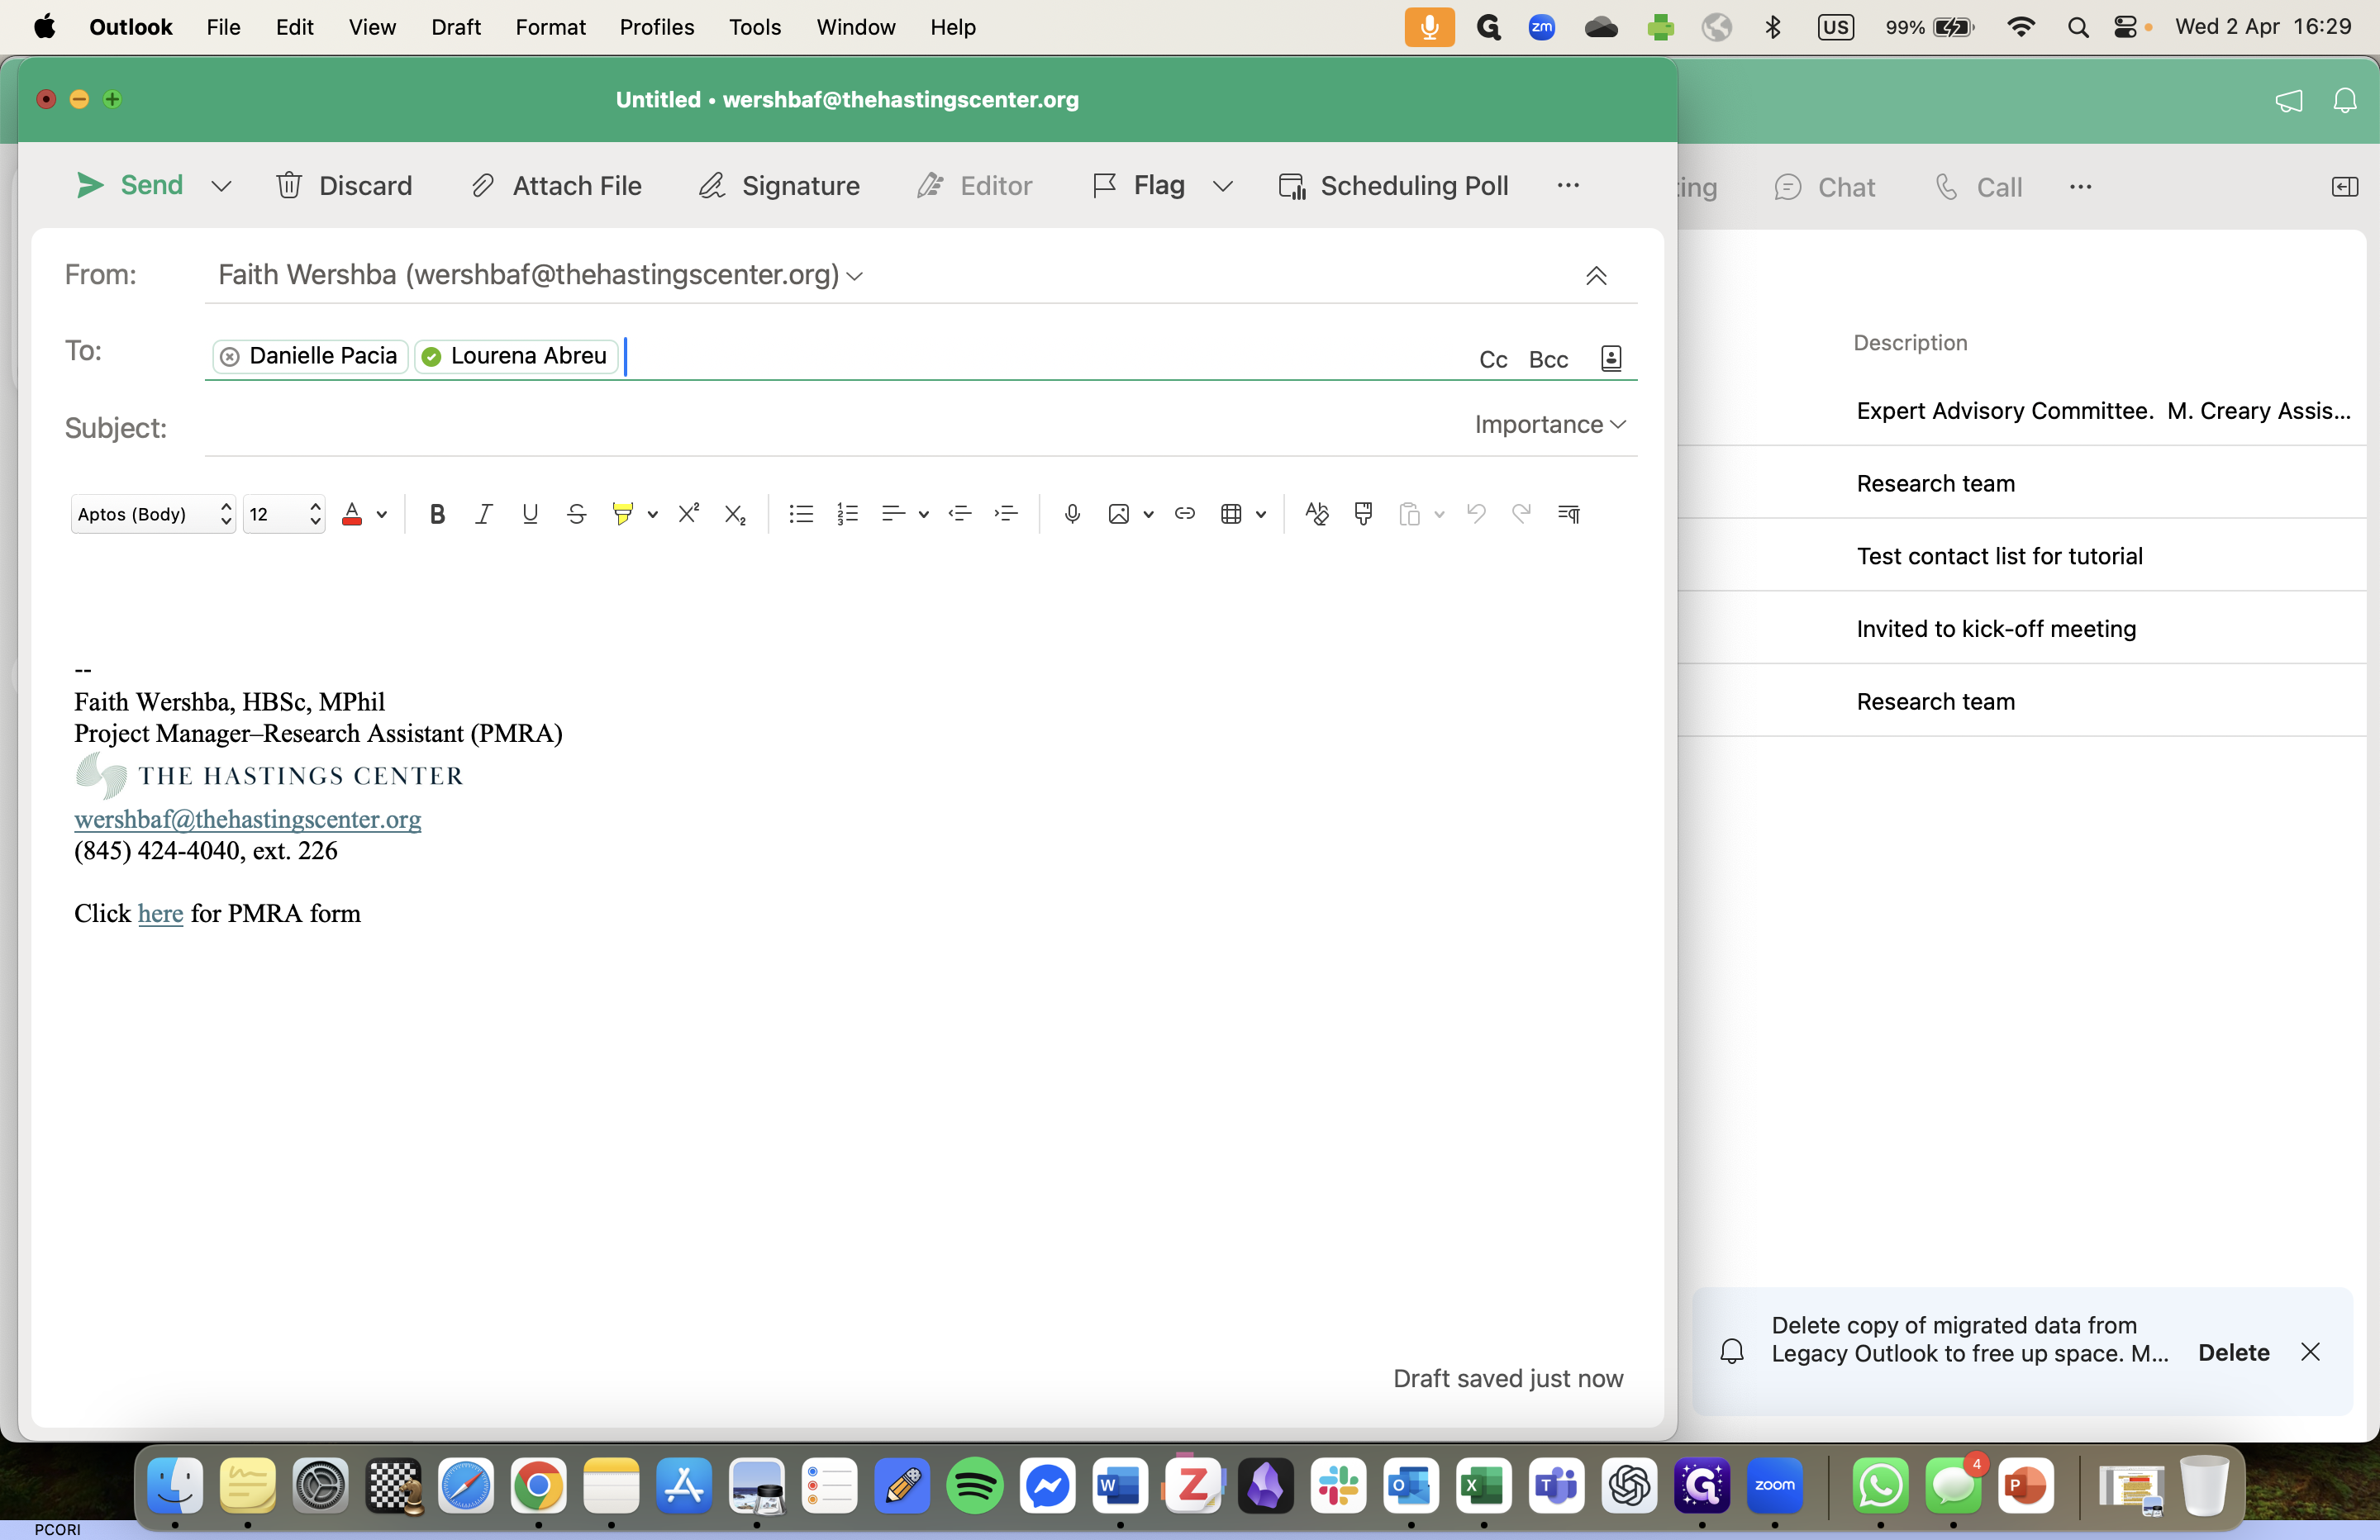
Task: Start a Call in the main Outlook window
Action: coord(1978,188)
